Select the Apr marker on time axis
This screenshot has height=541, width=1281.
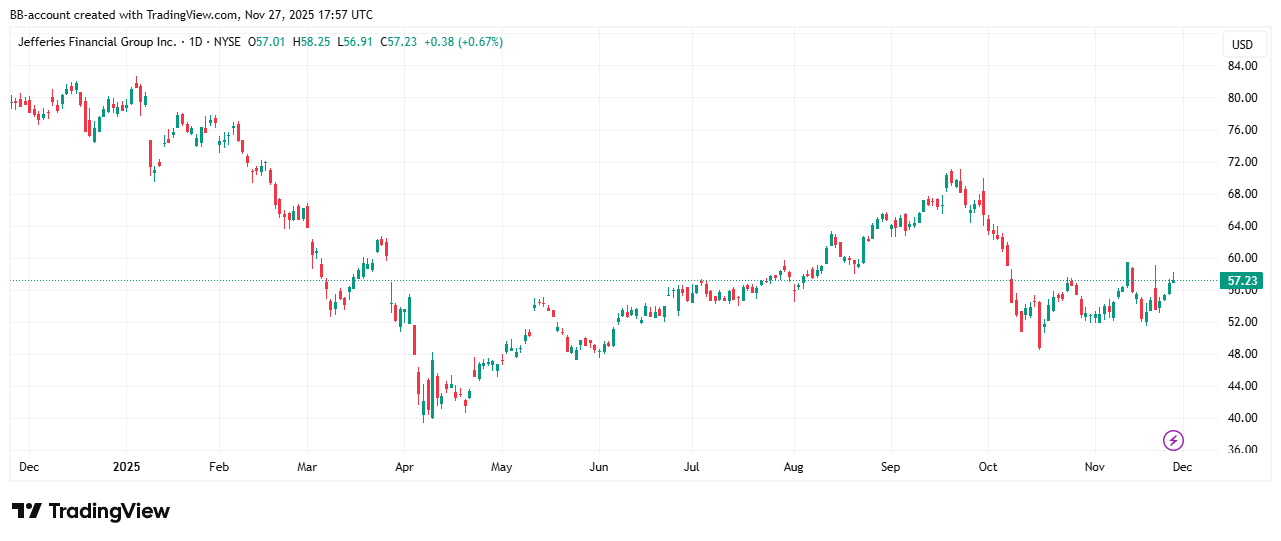tap(404, 467)
